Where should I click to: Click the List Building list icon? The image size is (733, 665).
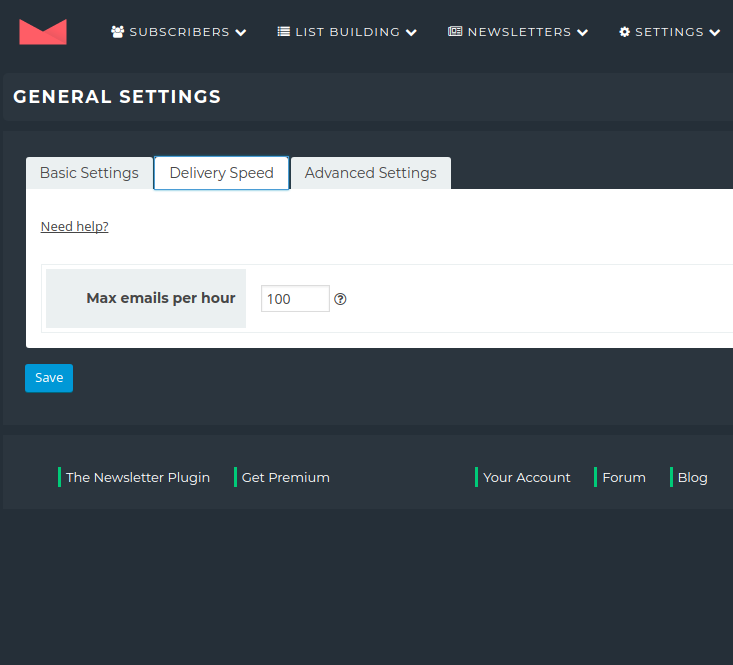pos(283,31)
